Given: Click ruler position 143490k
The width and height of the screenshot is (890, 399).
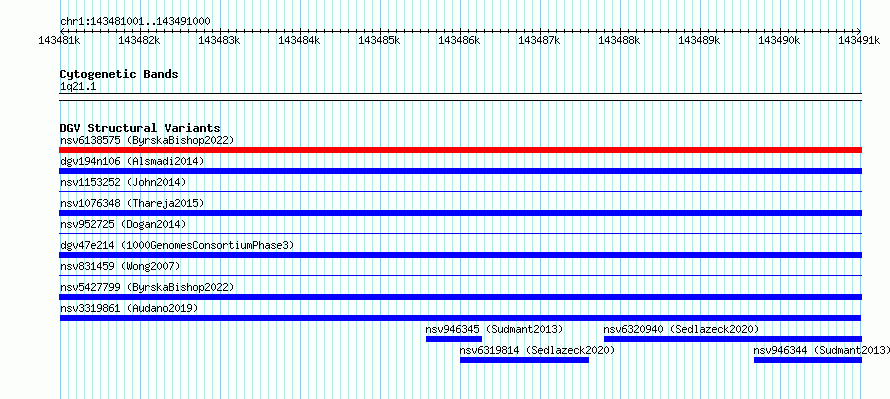Looking at the screenshot, I should (x=779, y=41).
